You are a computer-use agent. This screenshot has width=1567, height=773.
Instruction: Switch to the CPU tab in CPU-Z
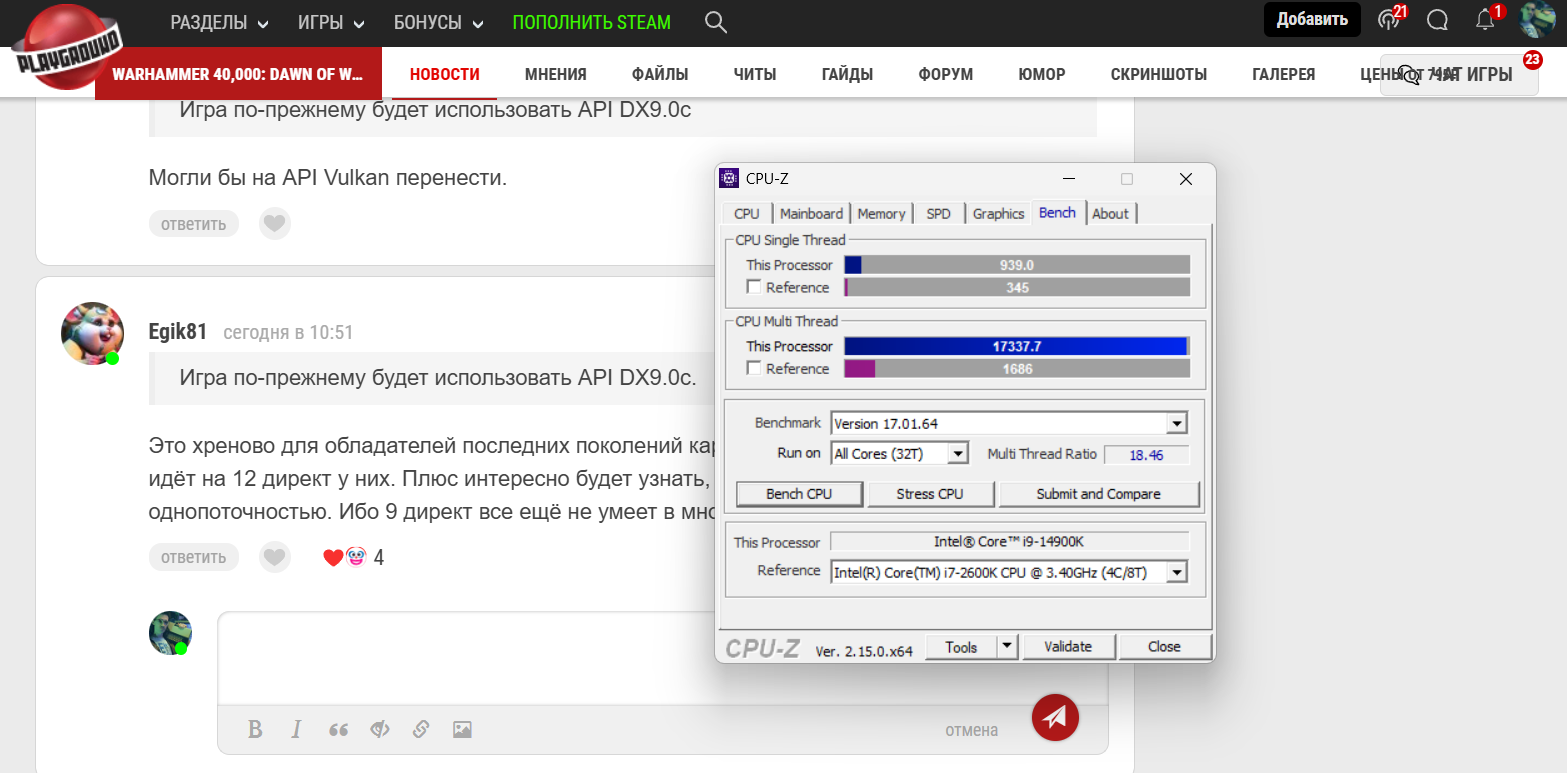(747, 213)
